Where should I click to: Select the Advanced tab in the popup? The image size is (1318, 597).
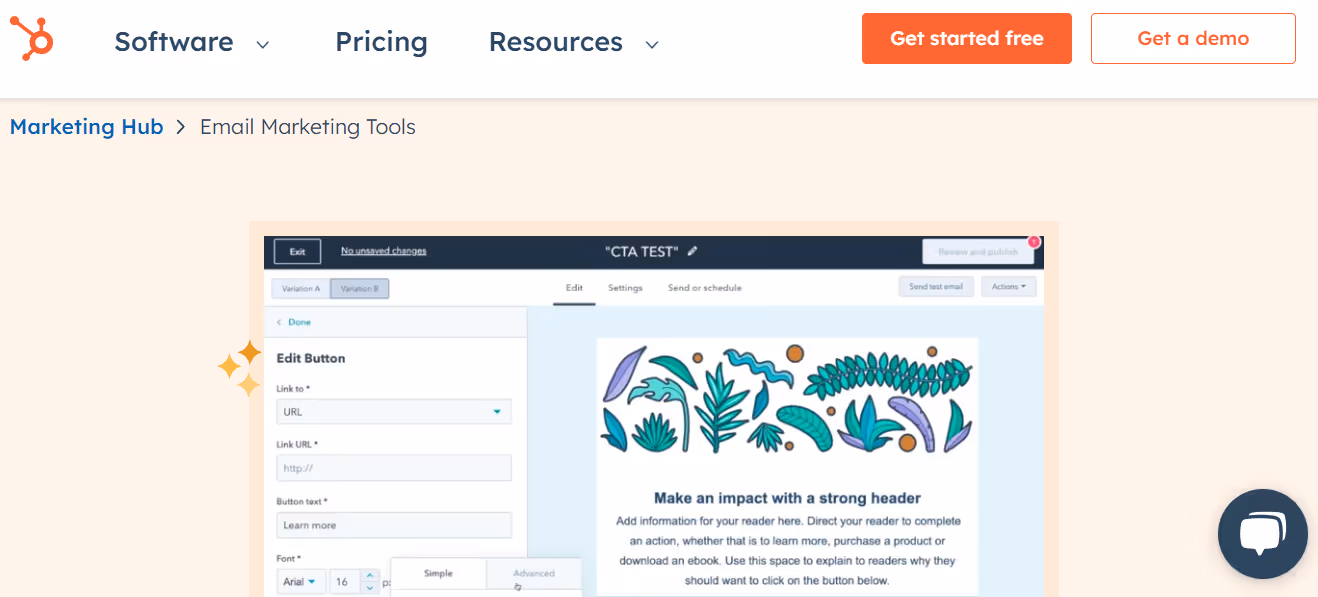coord(534,574)
